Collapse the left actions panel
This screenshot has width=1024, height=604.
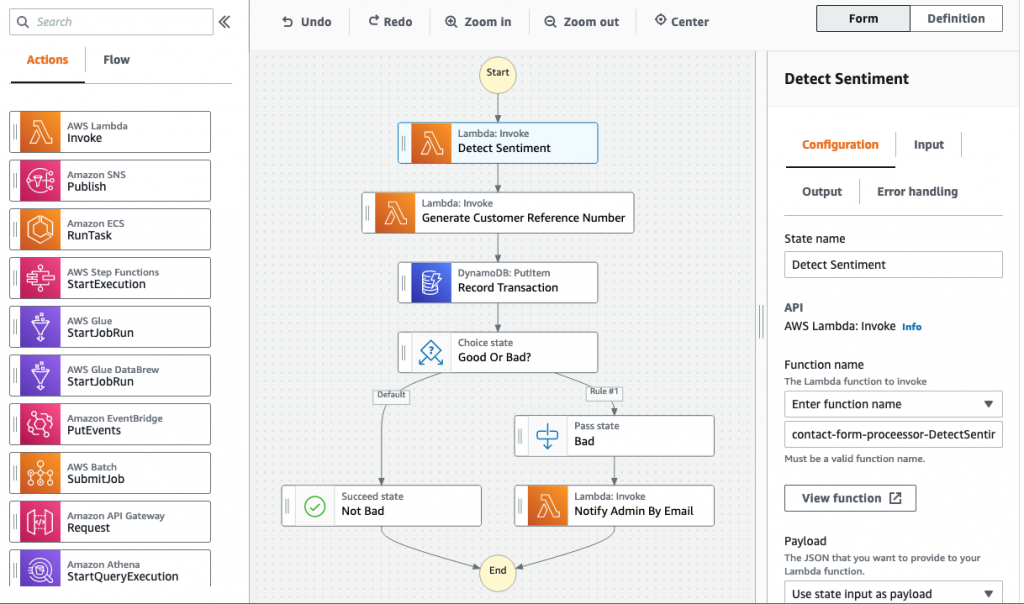[225, 22]
